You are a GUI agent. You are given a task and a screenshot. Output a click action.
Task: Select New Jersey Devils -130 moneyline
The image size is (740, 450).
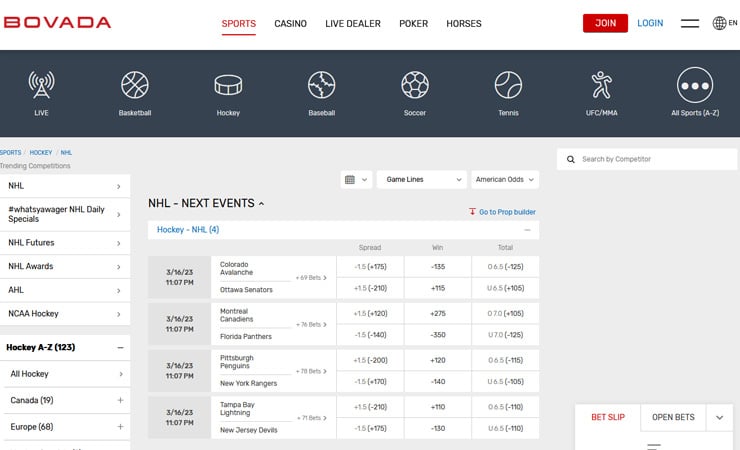[x=437, y=428]
